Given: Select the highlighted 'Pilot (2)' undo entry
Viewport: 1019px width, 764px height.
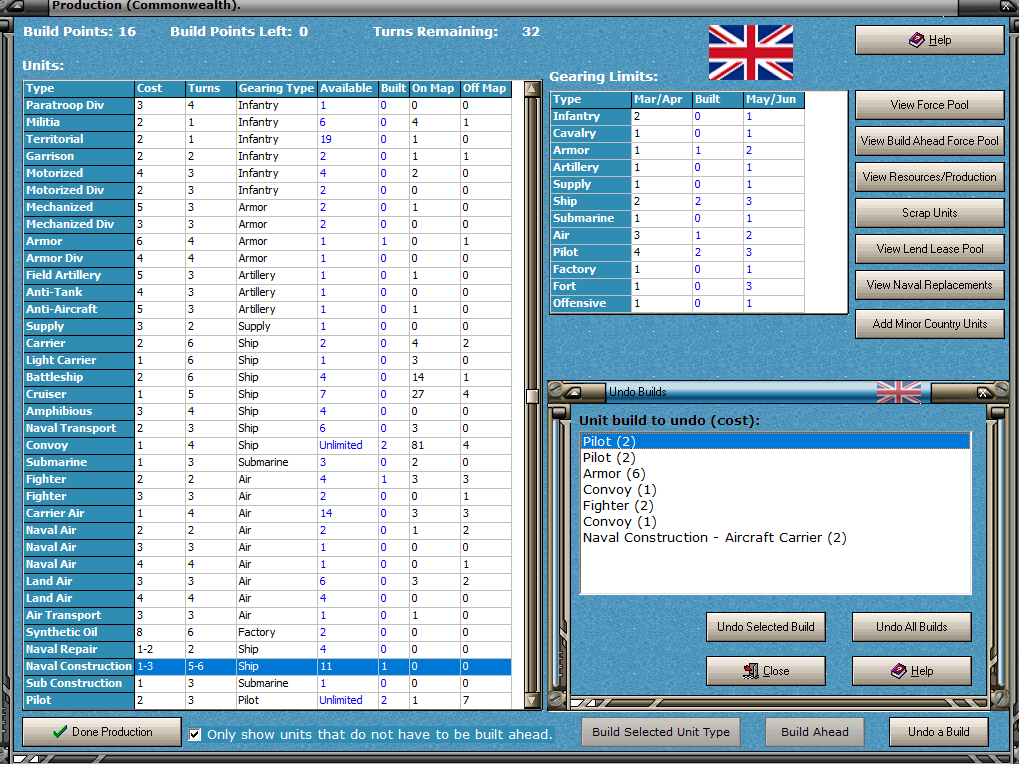Looking at the screenshot, I should tap(775, 442).
